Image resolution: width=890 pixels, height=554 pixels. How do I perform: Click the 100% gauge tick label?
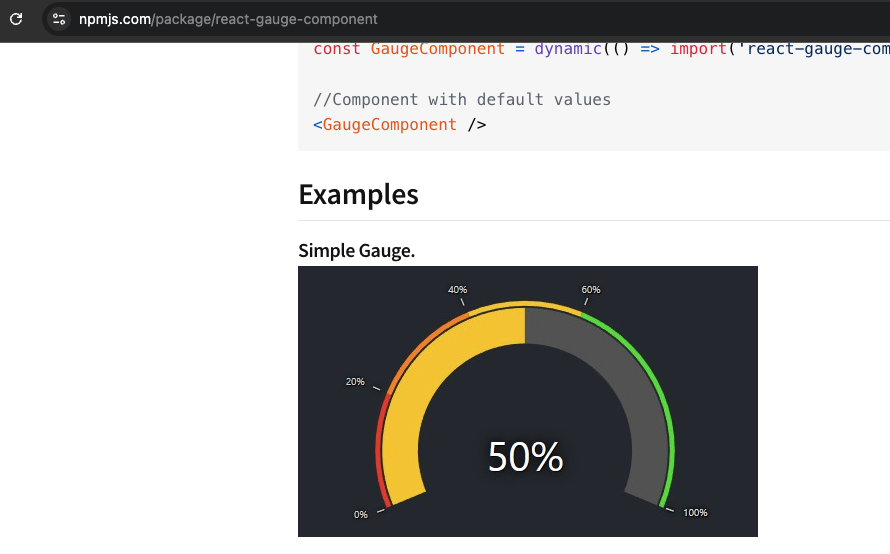pos(695,512)
